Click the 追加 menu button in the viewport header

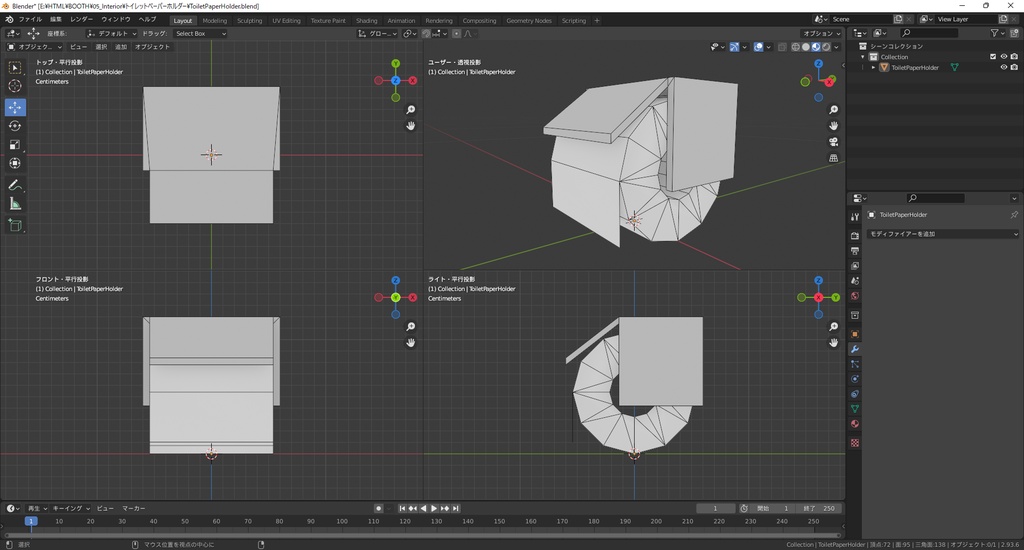121,47
